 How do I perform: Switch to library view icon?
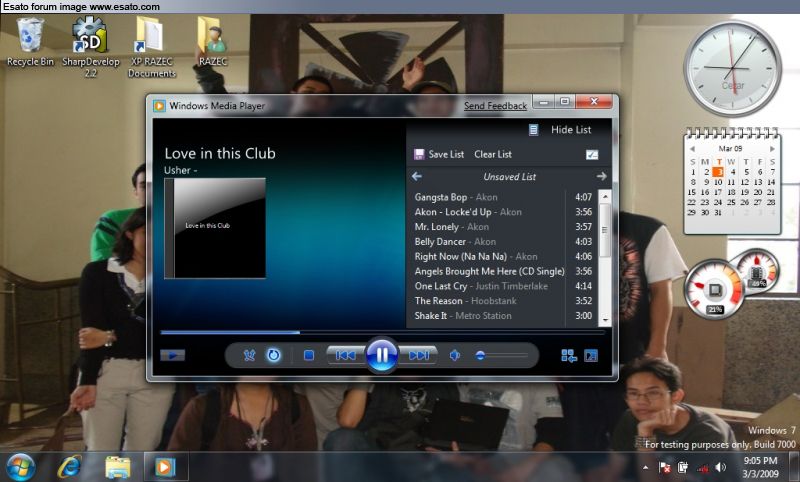tap(569, 356)
